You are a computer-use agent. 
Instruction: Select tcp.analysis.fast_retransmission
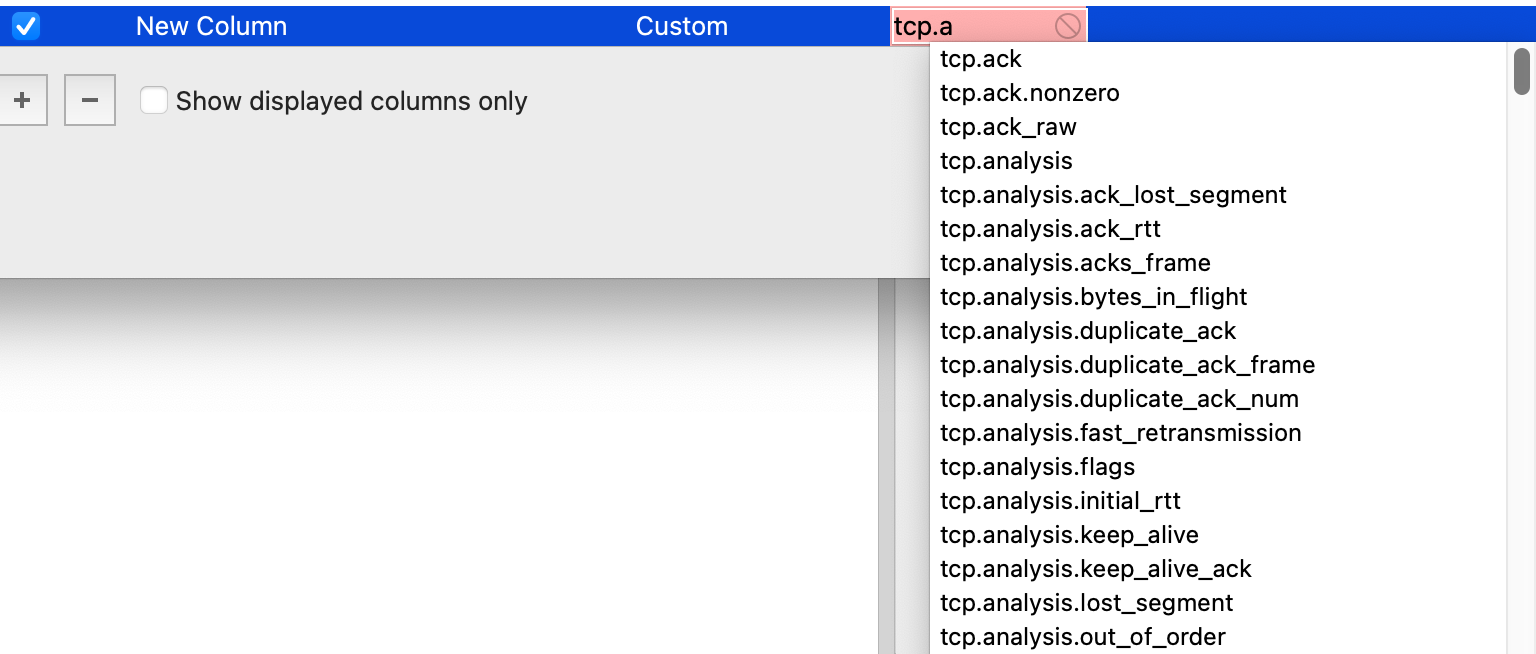coord(1120,433)
